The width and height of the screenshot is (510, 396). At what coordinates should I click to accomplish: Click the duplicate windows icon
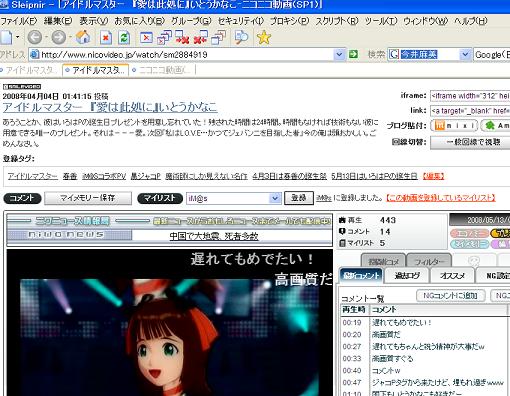(x=218, y=37)
